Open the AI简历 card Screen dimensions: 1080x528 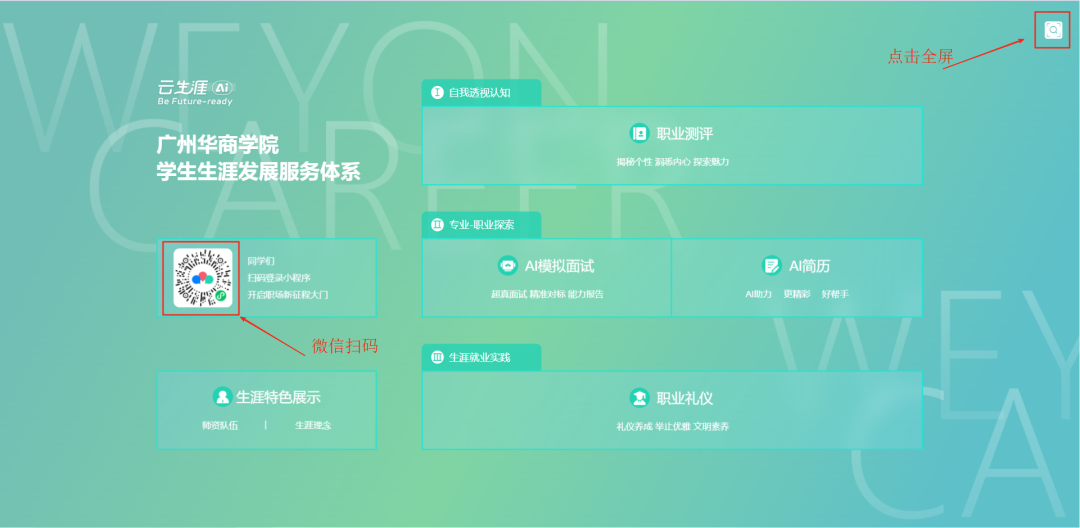click(x=797, y=277)
